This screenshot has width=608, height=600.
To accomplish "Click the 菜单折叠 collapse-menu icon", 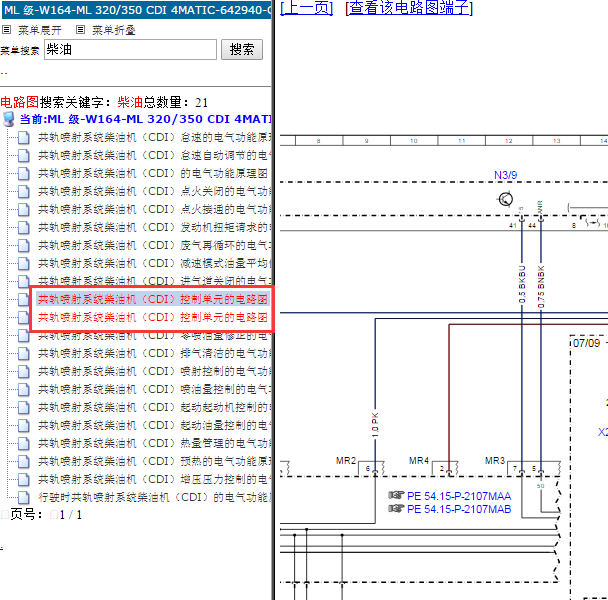I will point(80,29).
